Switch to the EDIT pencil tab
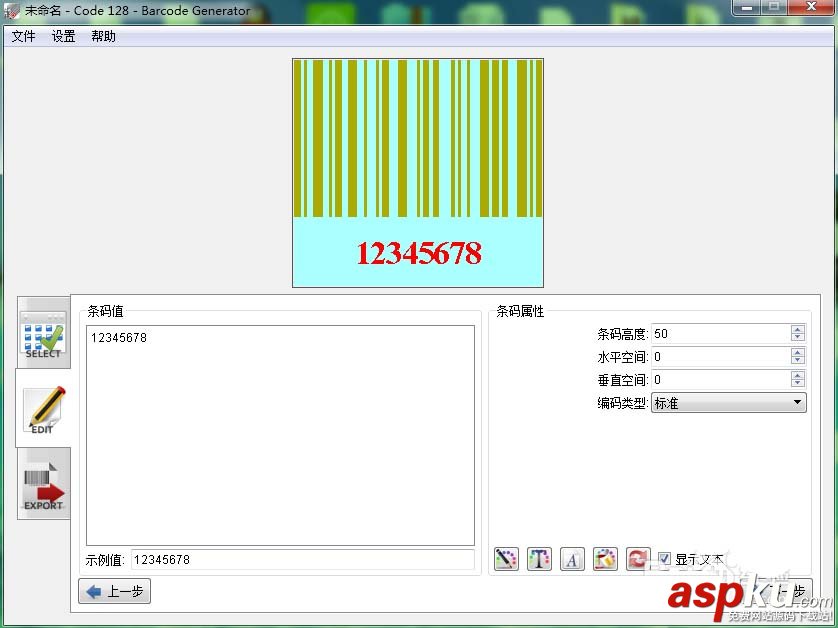The width and height of the screenshot is (838, 628). click(43, 408)
